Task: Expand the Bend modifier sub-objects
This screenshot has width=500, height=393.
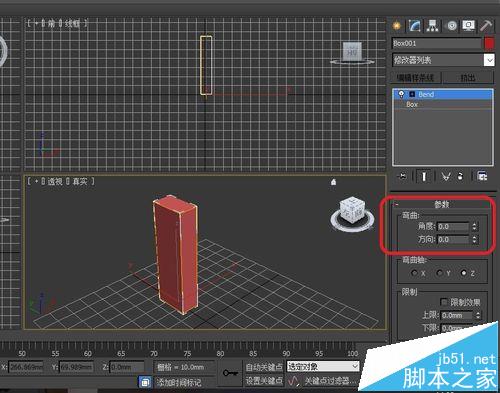Action: (412, 94)
